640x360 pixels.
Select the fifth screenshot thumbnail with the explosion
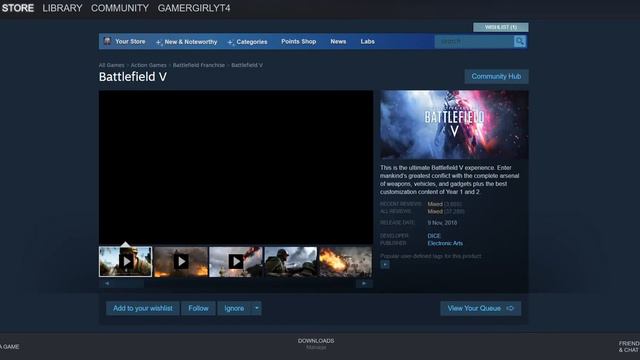pyautogui.click(x=345, y=262)
